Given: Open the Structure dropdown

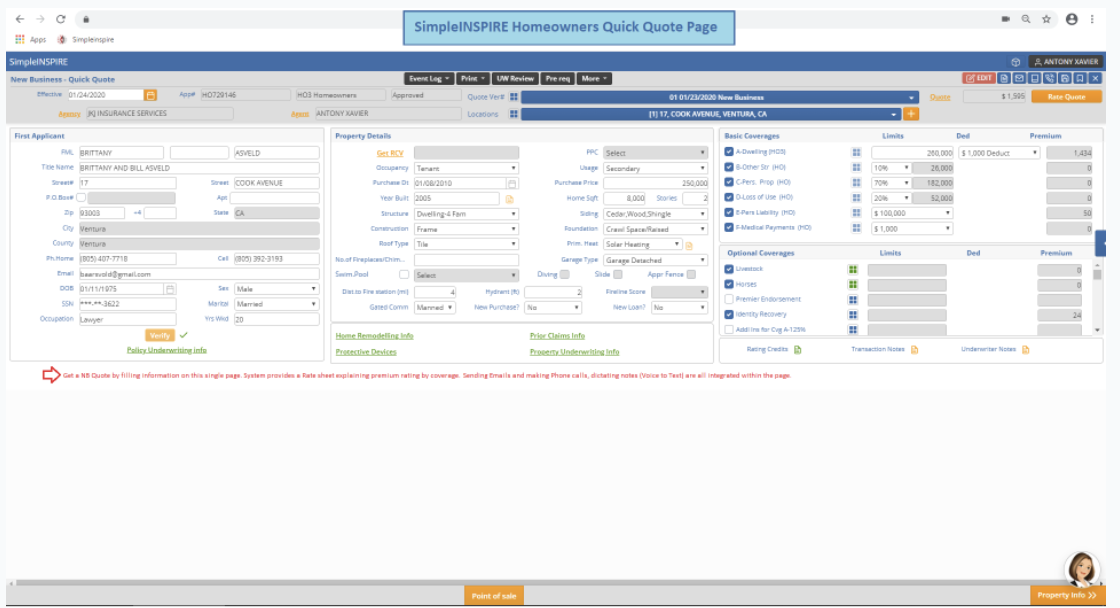Looking at the screenshot, I should coord(466,214).
